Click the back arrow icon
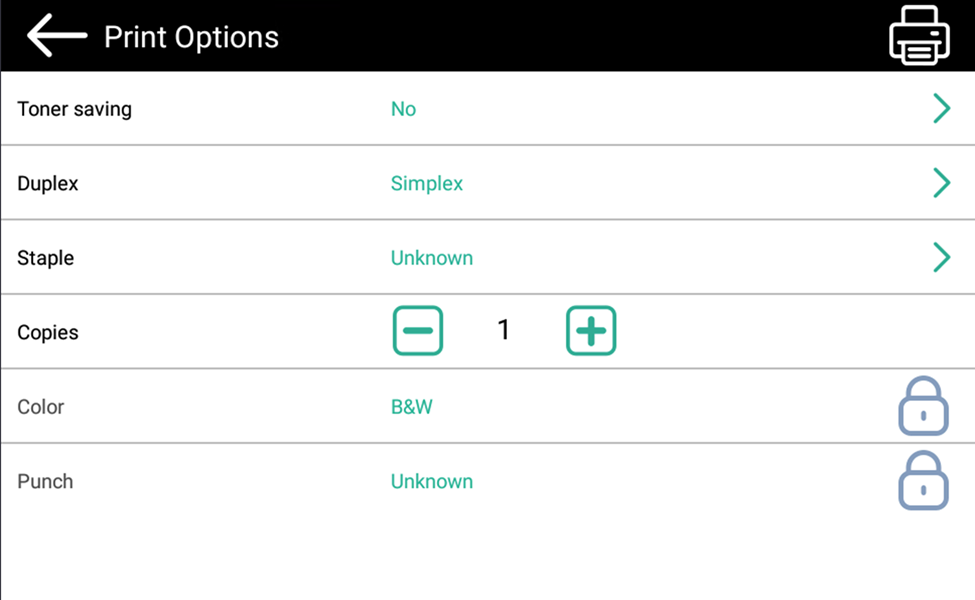Screen dimensions: 975x600 (x=56, y=36)
